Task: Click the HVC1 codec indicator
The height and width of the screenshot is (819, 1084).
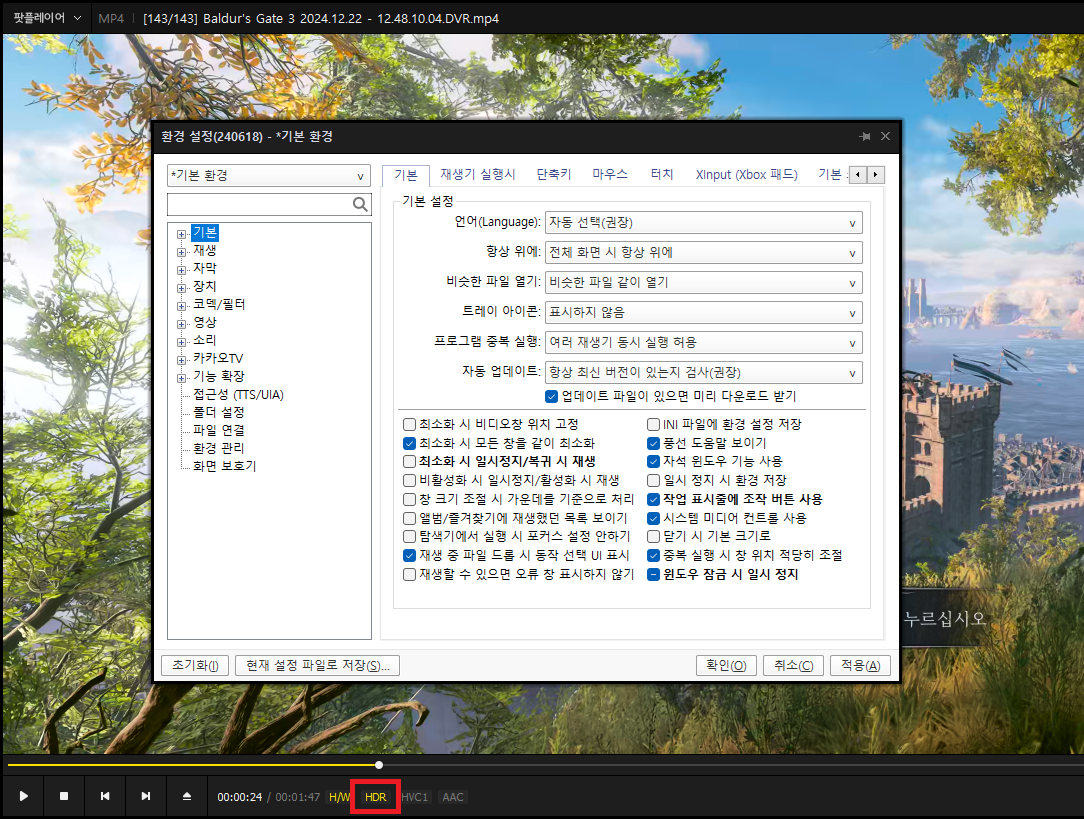Action: [x=414, y=797]
